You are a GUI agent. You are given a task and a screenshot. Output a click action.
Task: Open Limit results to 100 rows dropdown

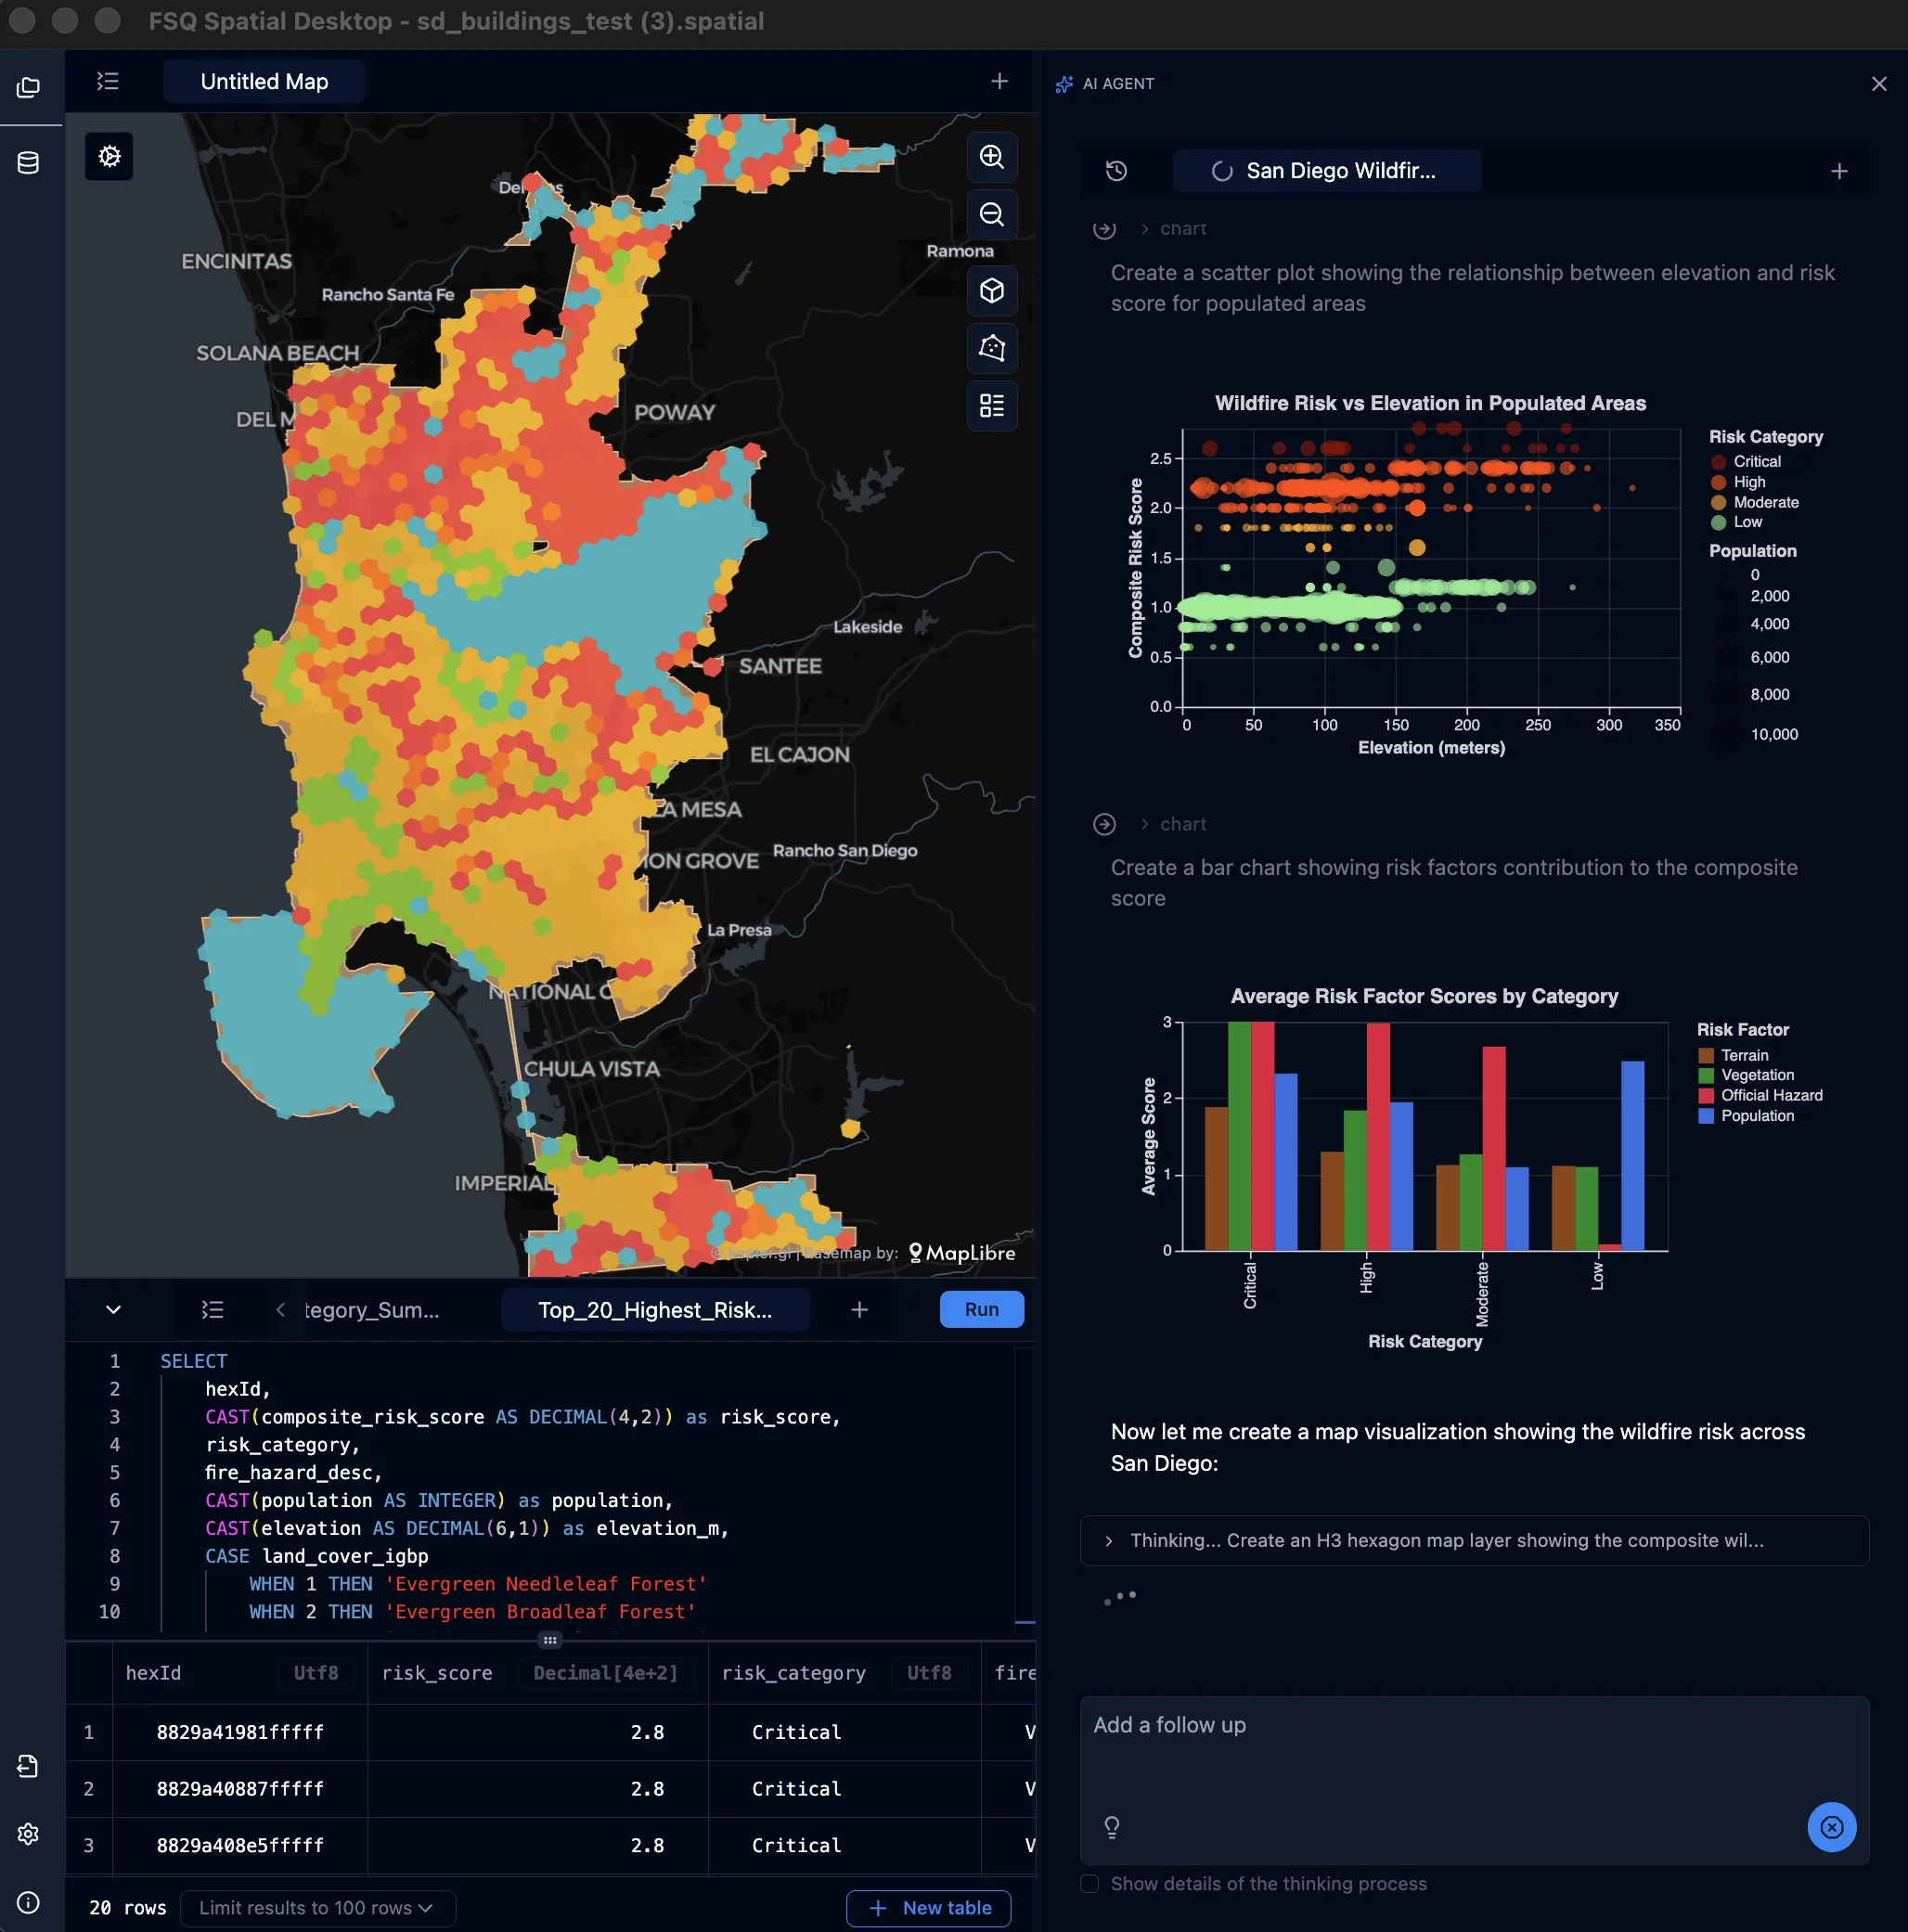point(317,1908)
